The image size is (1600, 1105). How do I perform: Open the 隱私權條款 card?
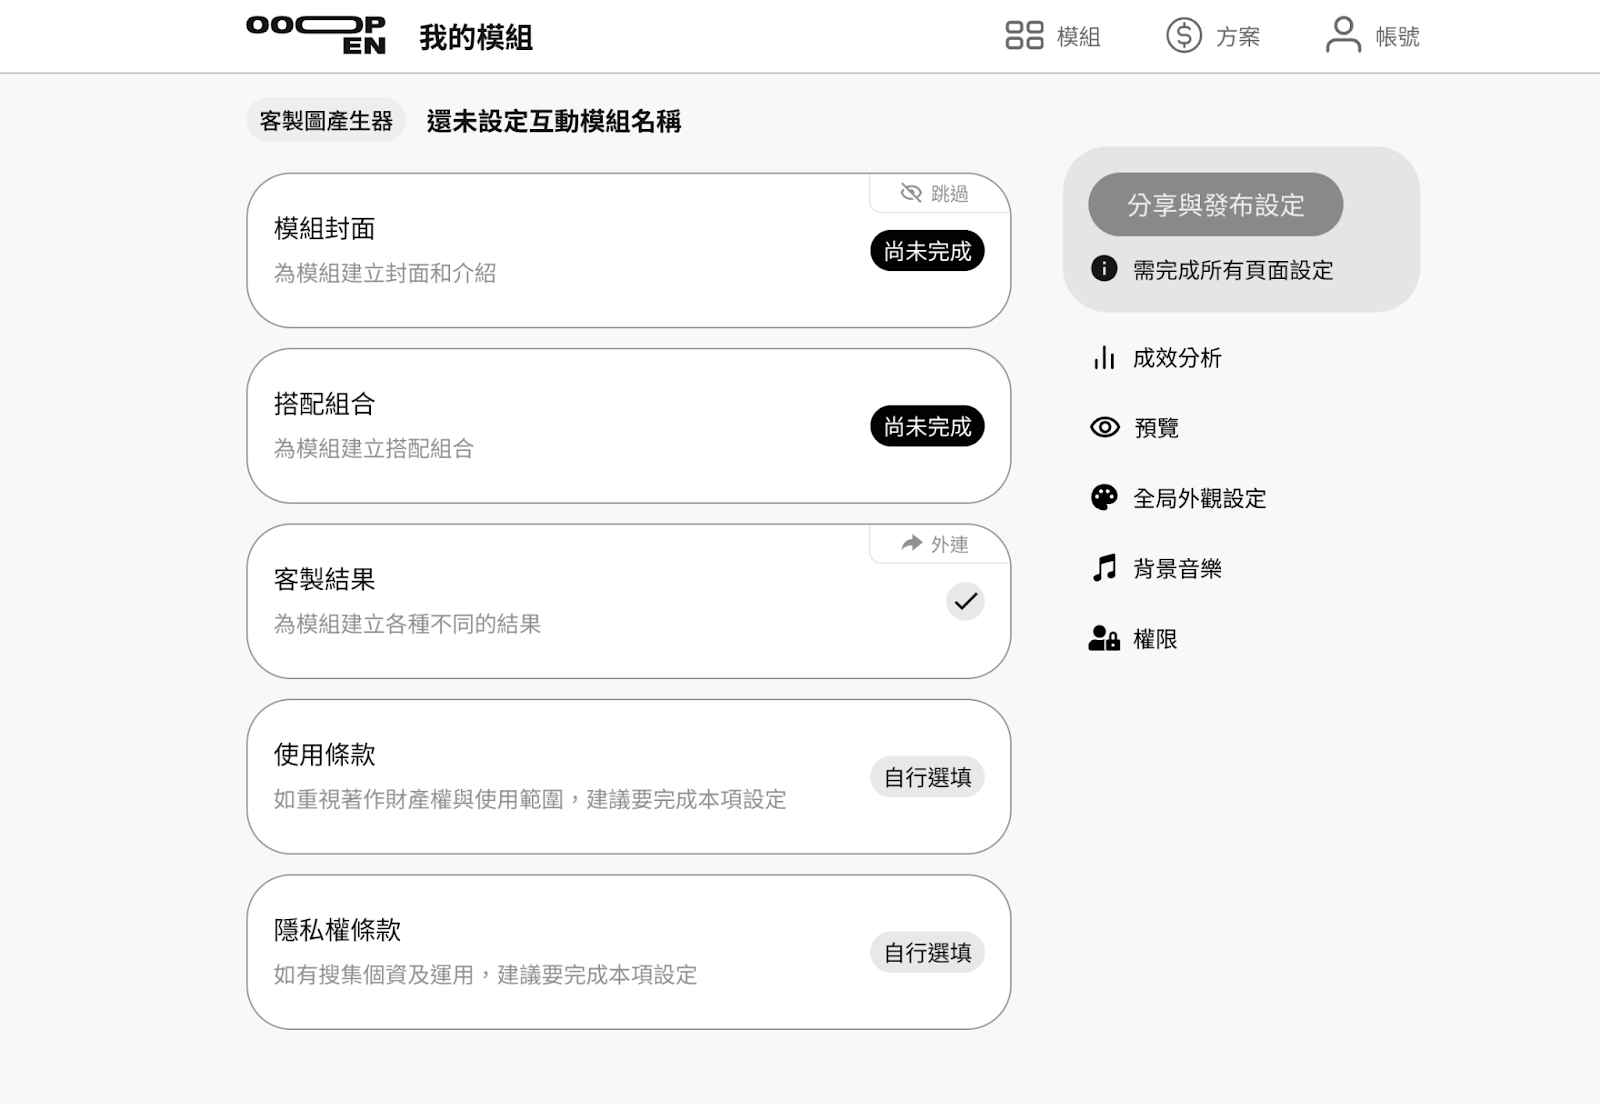pyautogui.click(x=628, y=952)
